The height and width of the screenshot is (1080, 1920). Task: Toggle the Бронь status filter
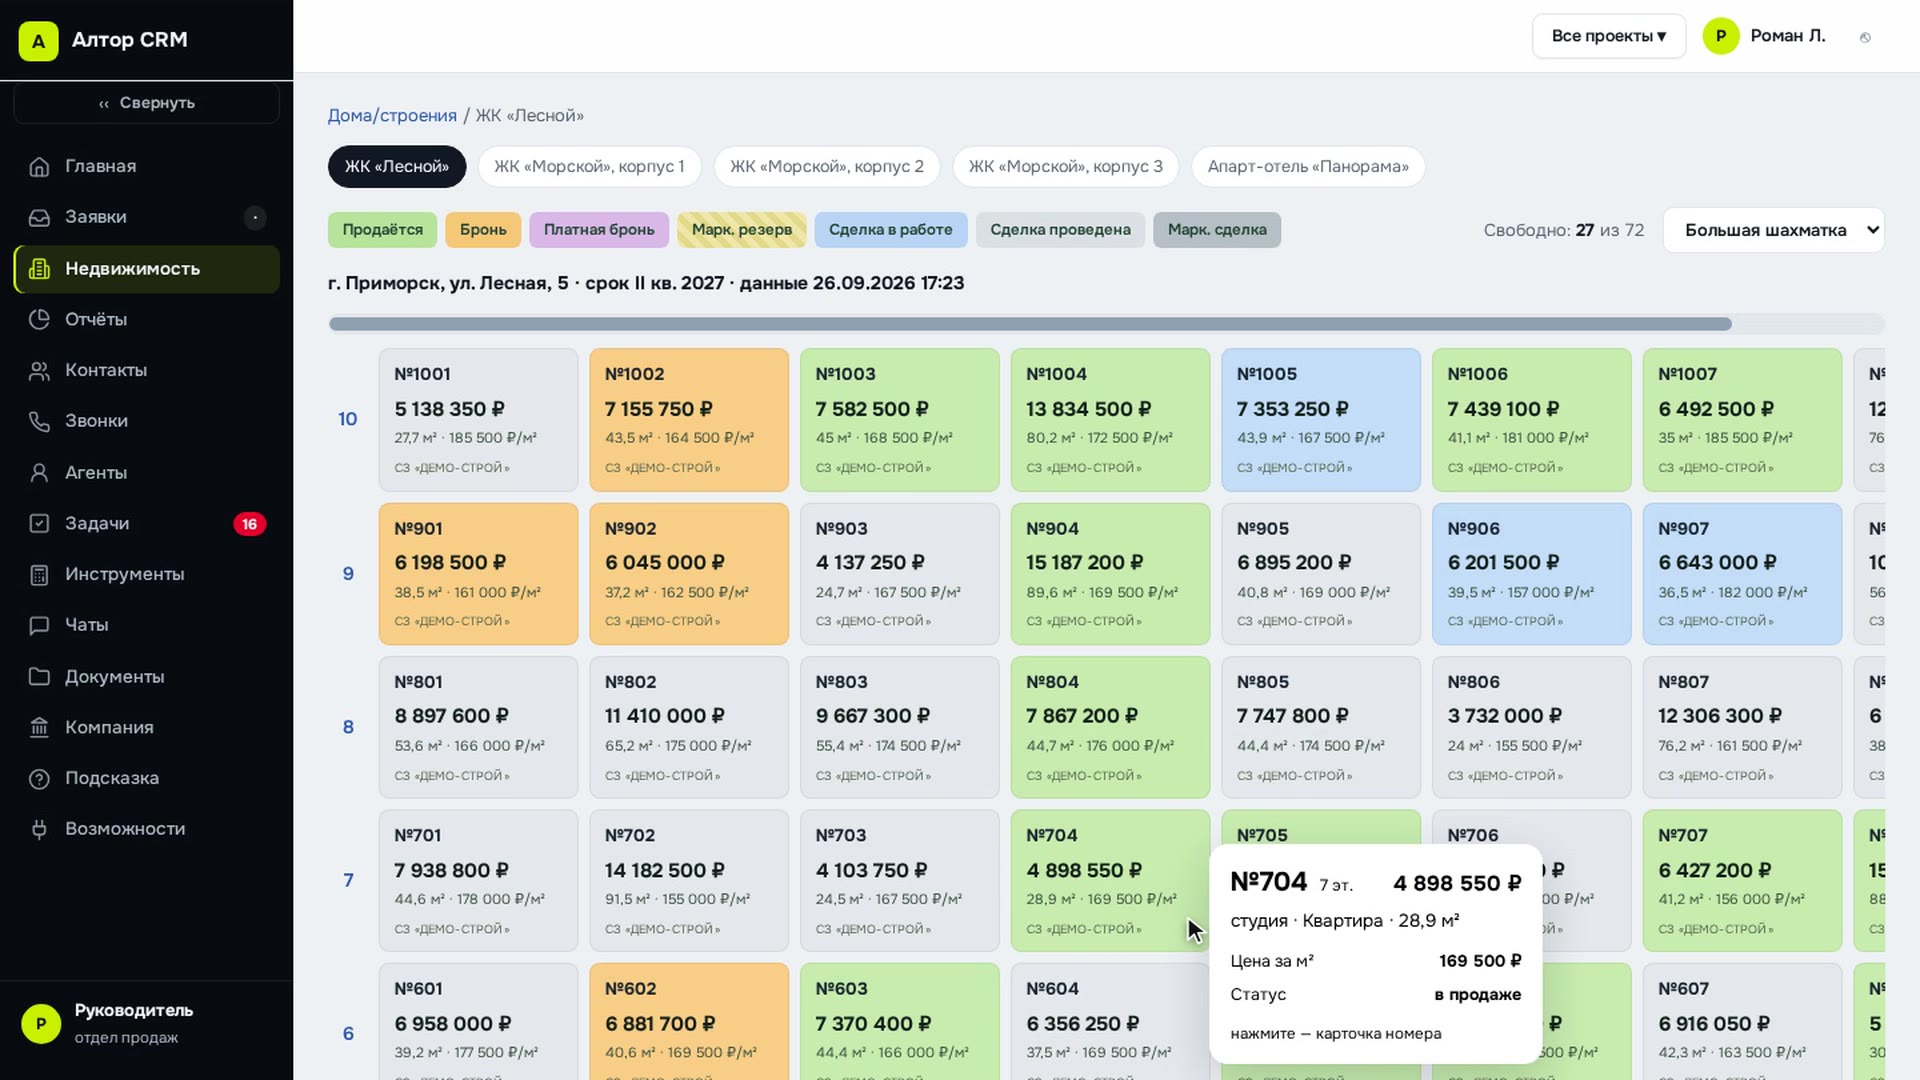tap(483, 230)
